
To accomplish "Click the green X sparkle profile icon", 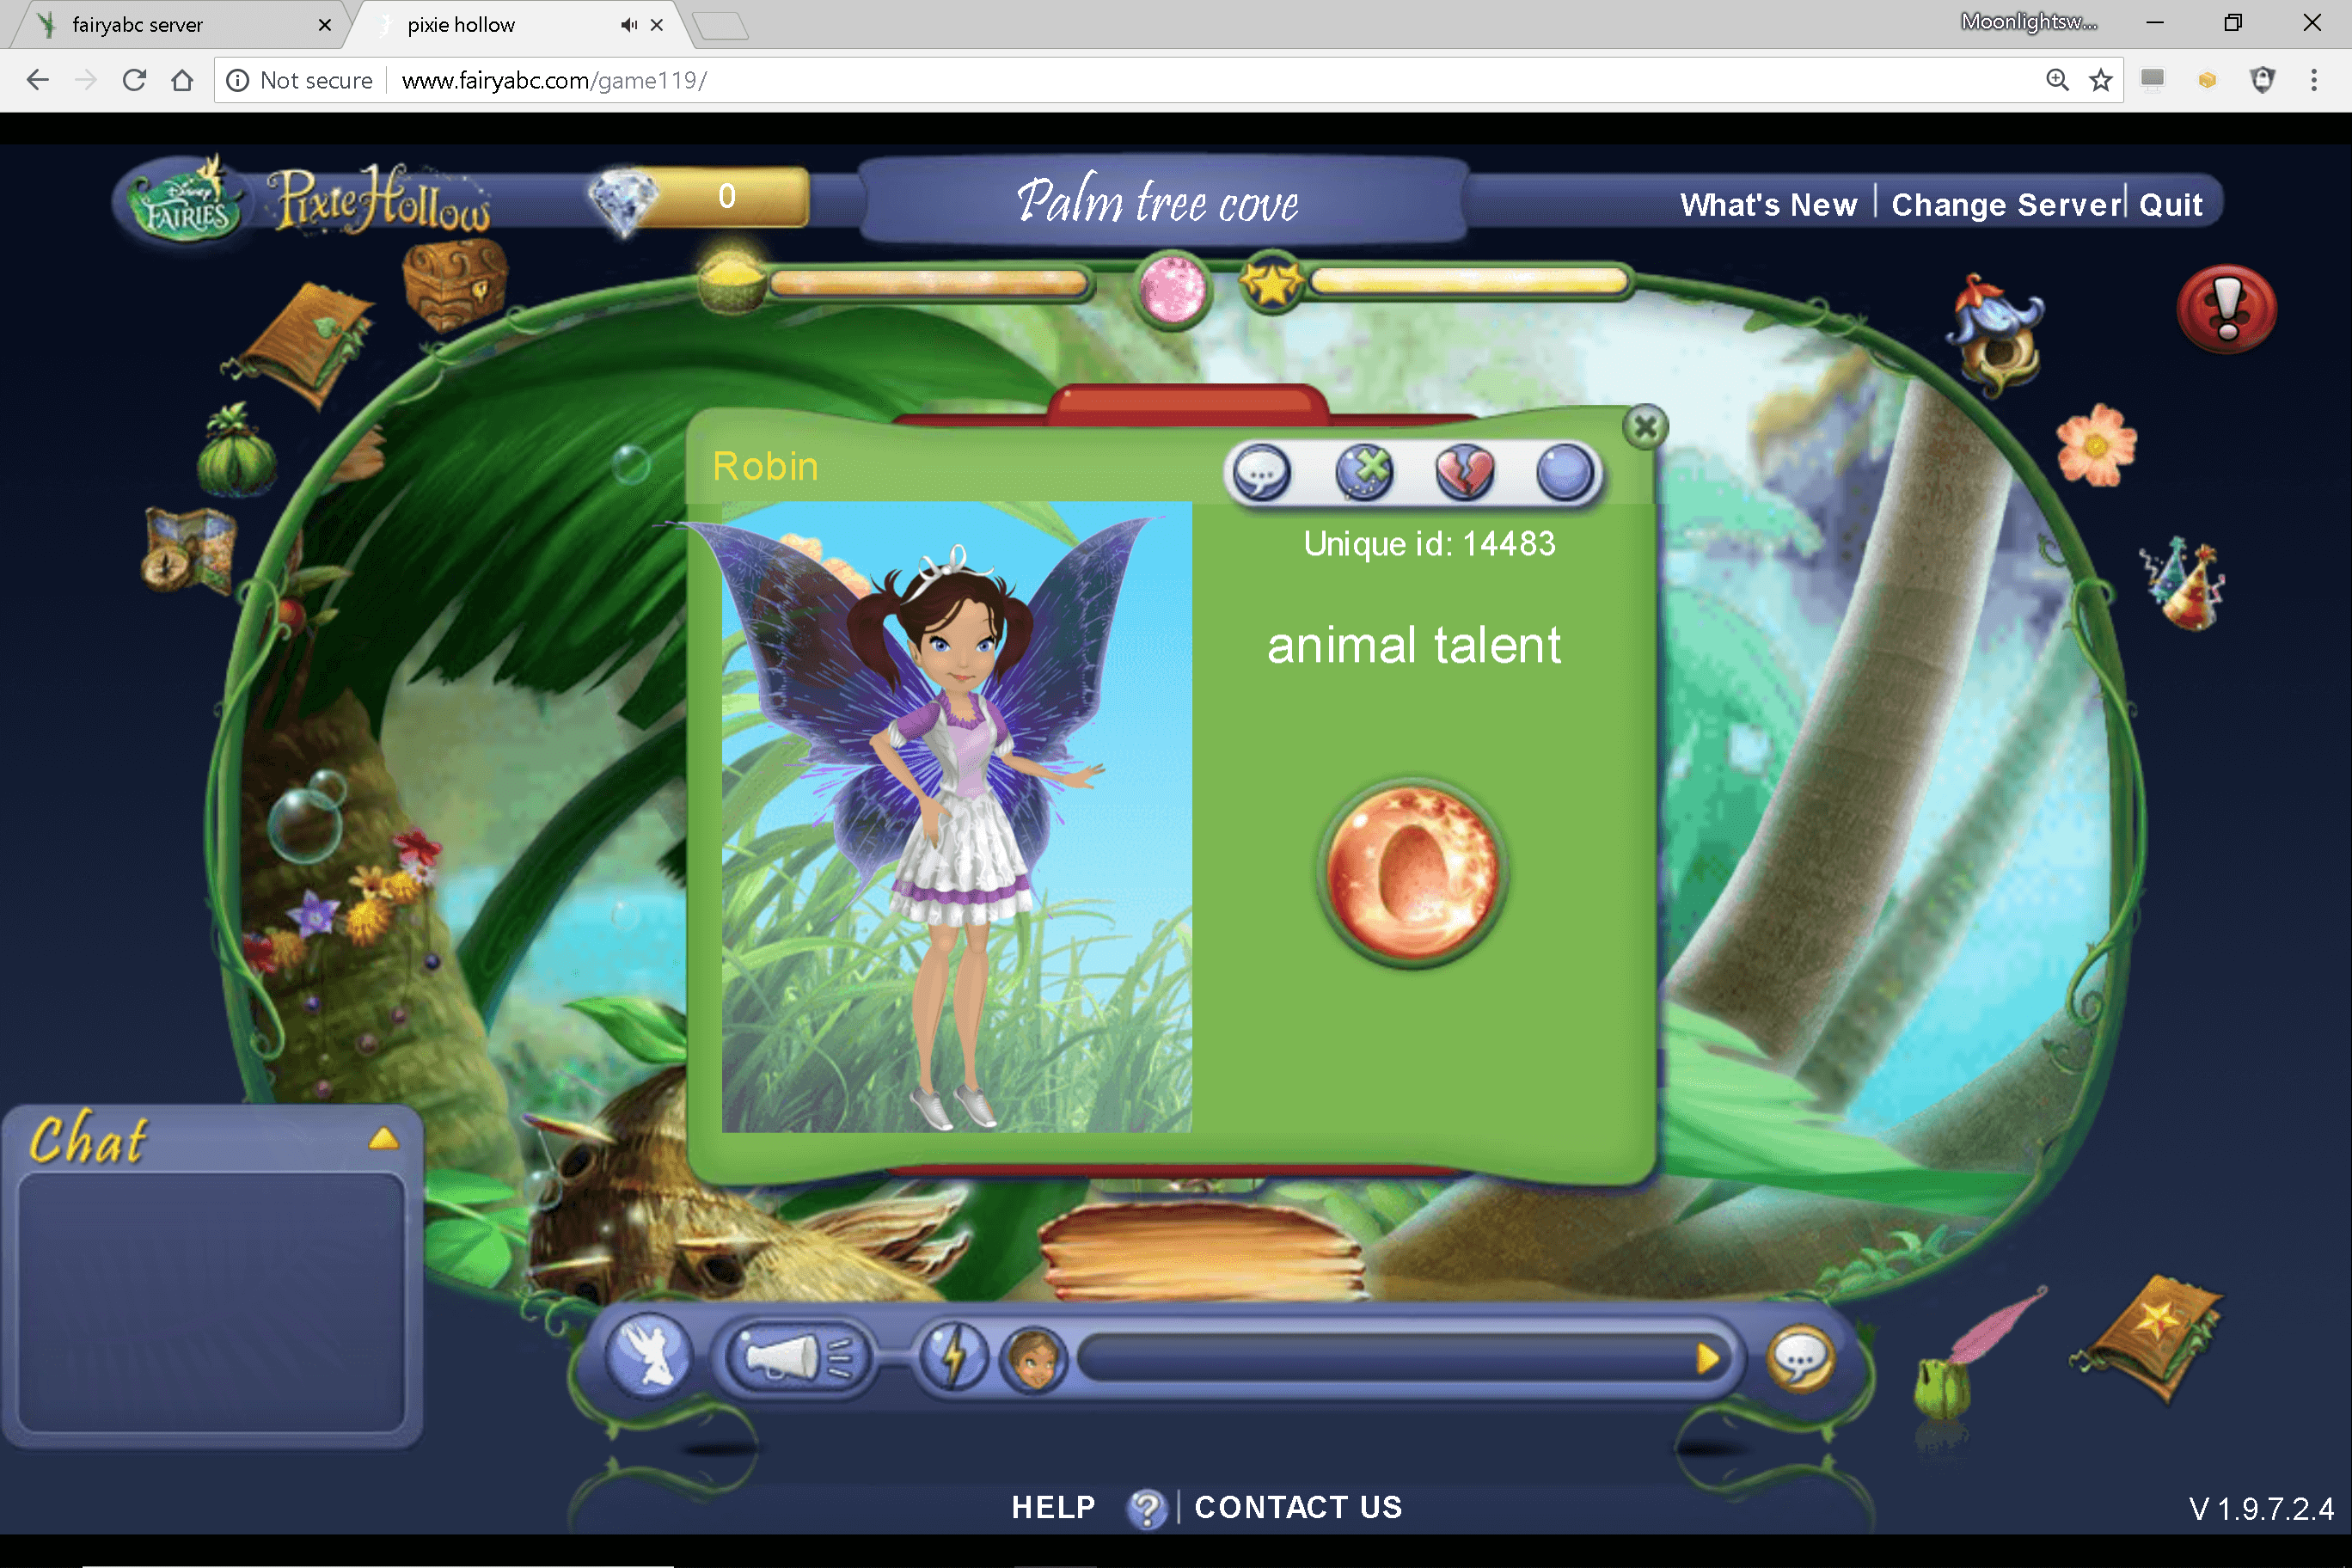I will (1364, 472).
